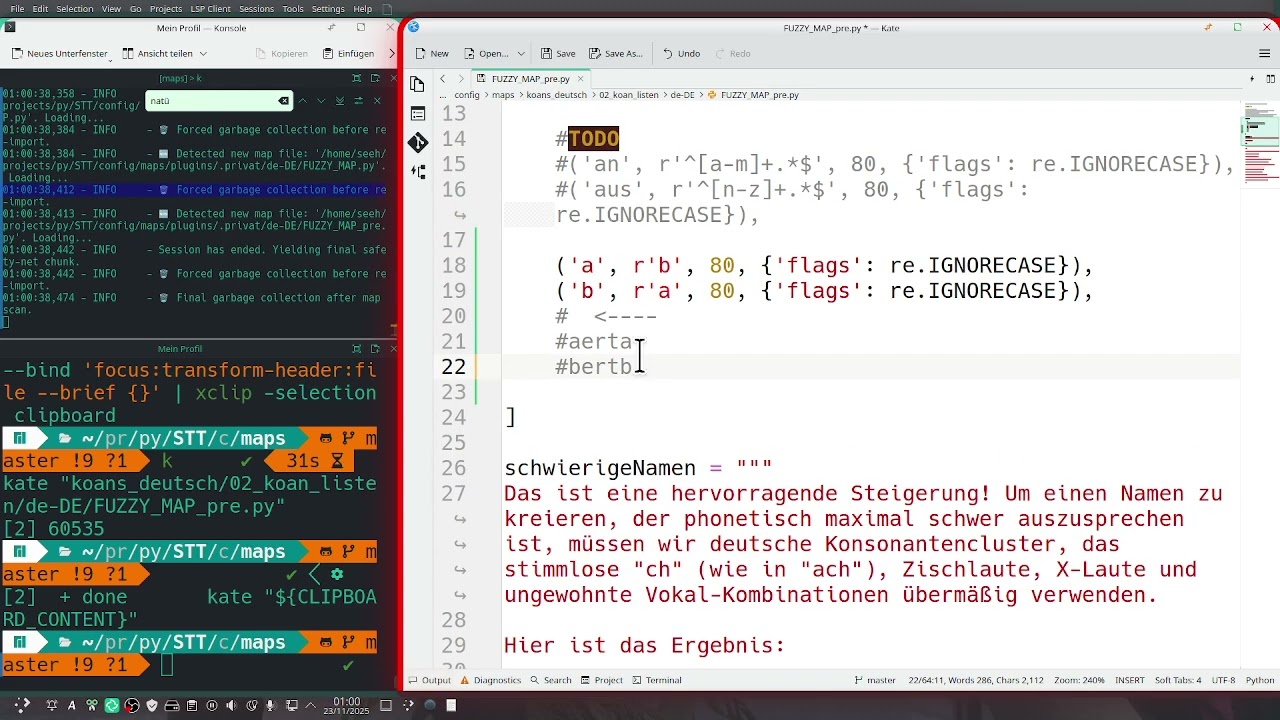
Task: Click Einfügen in the Konsole toolbar
Action: (352, 53)
